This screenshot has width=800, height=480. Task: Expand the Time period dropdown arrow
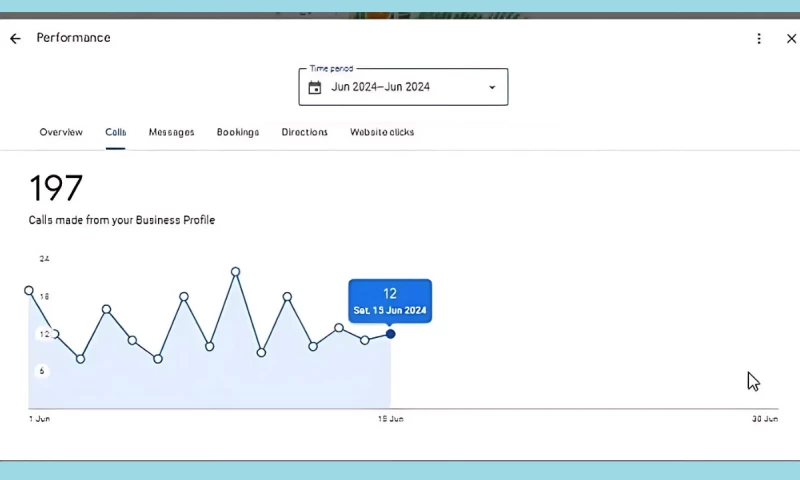coord(492,87)
